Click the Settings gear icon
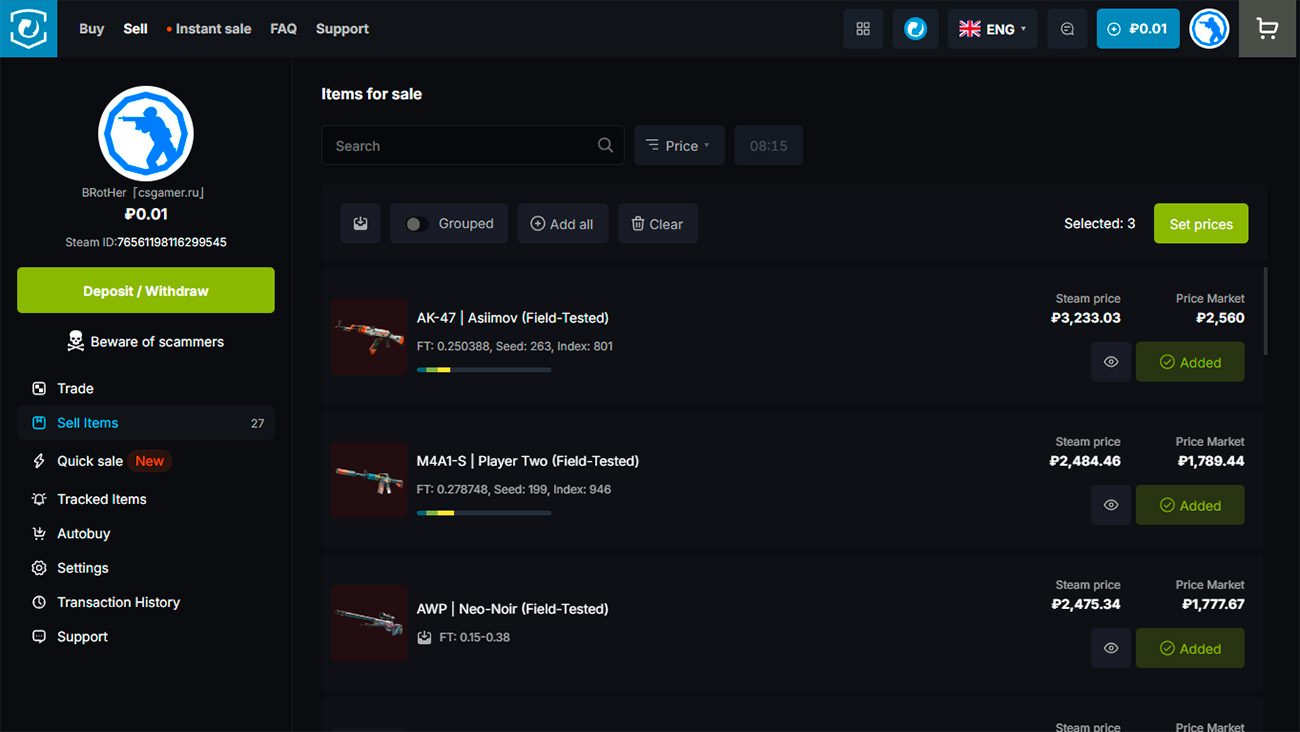 [39, 568]
